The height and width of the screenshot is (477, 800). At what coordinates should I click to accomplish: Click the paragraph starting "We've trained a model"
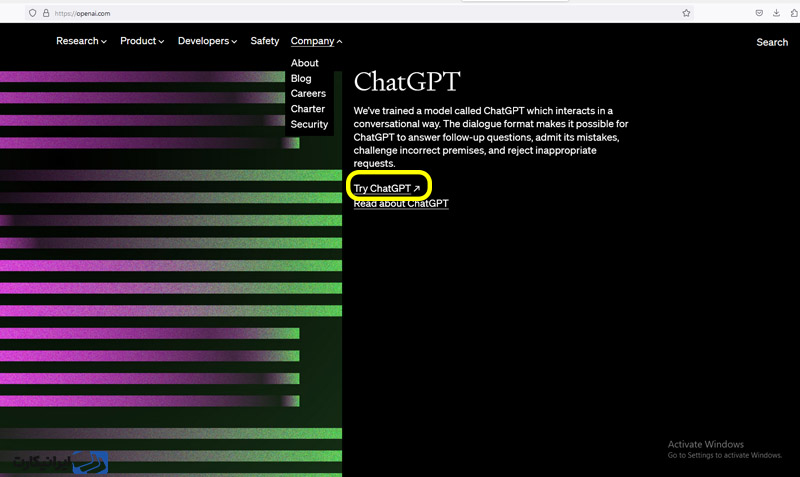pos(491,137)
